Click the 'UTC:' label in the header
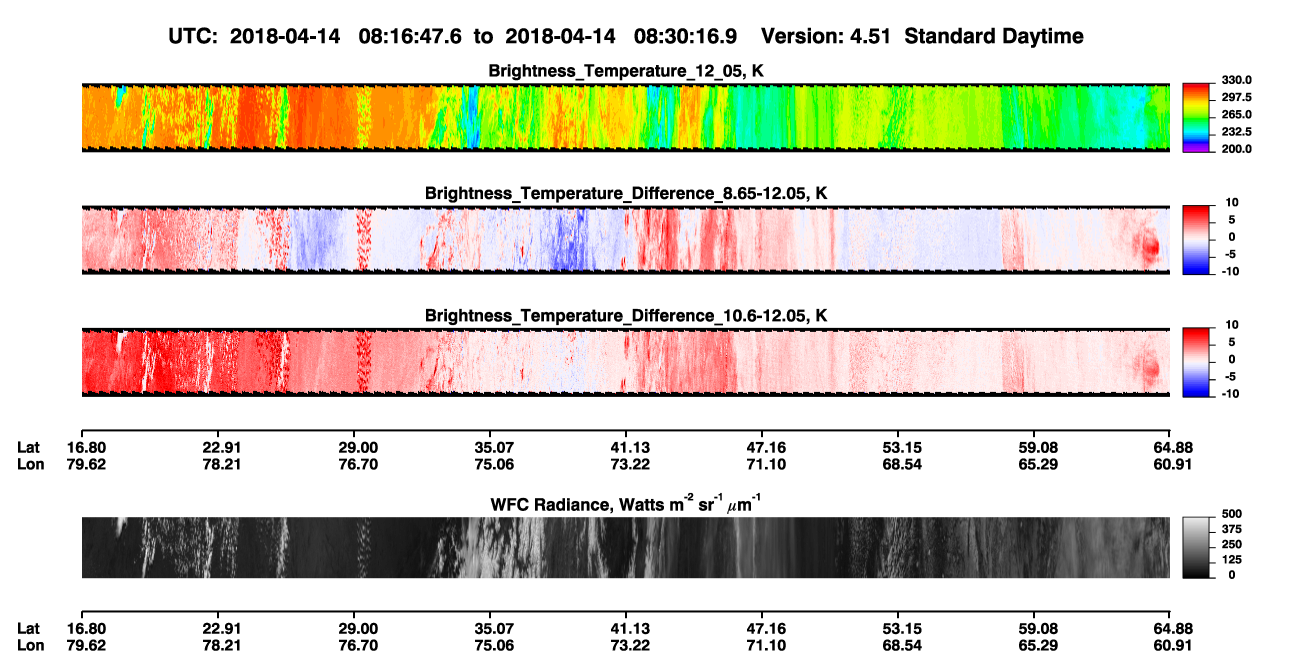The image size is (1300, 667). click(x=194, y=37)
